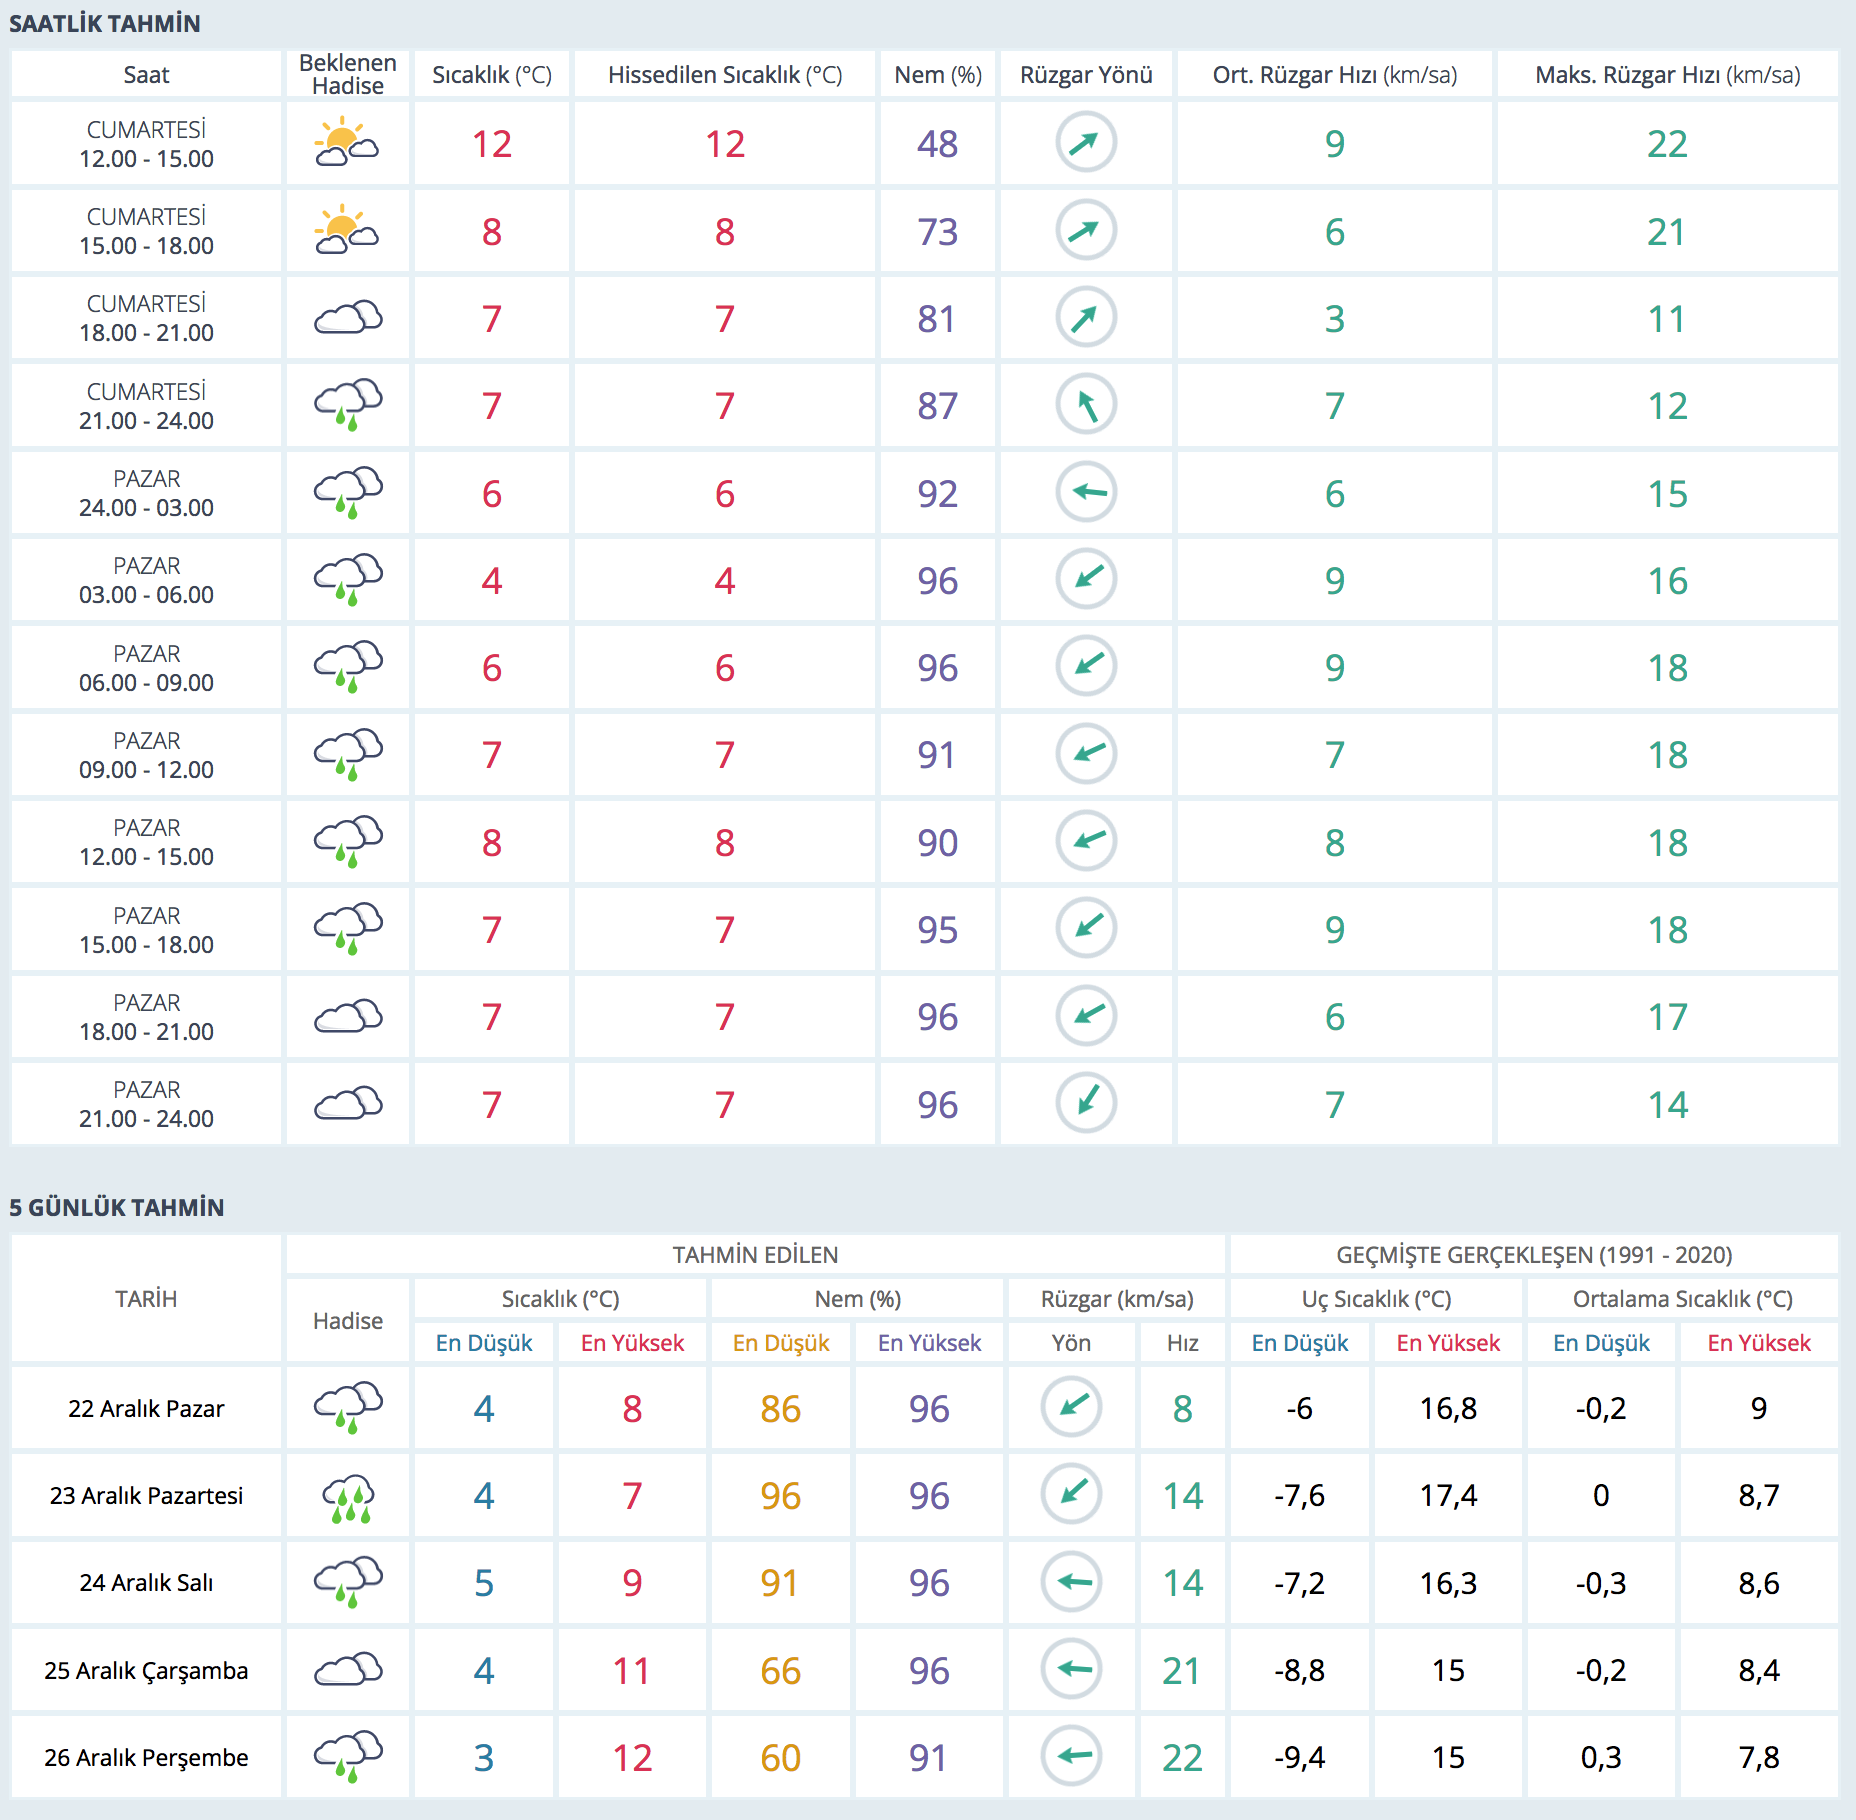Click the Maks. Rüzgar Hızı column header

coord(1667,75)
